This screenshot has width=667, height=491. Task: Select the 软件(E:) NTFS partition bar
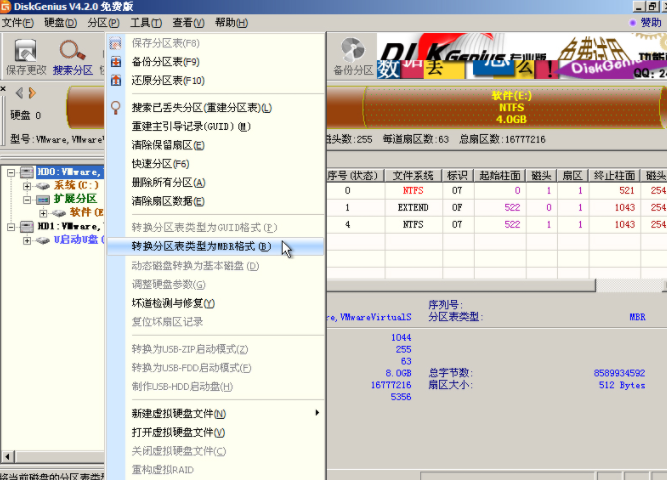coord(510,107)
